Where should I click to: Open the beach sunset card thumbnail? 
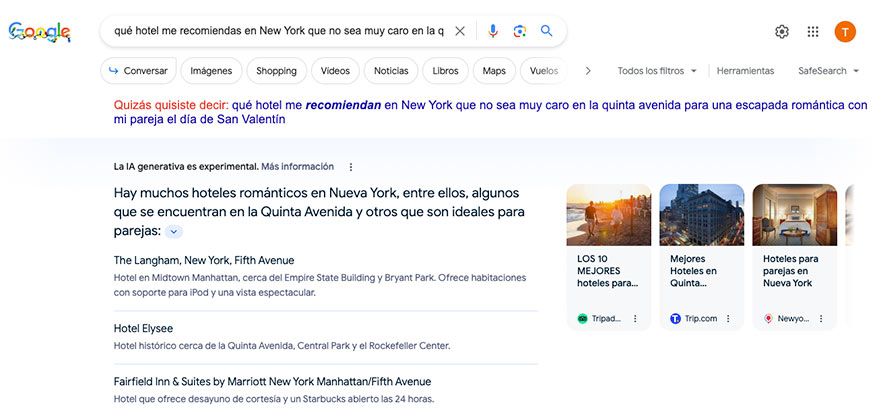pos(609,215)
